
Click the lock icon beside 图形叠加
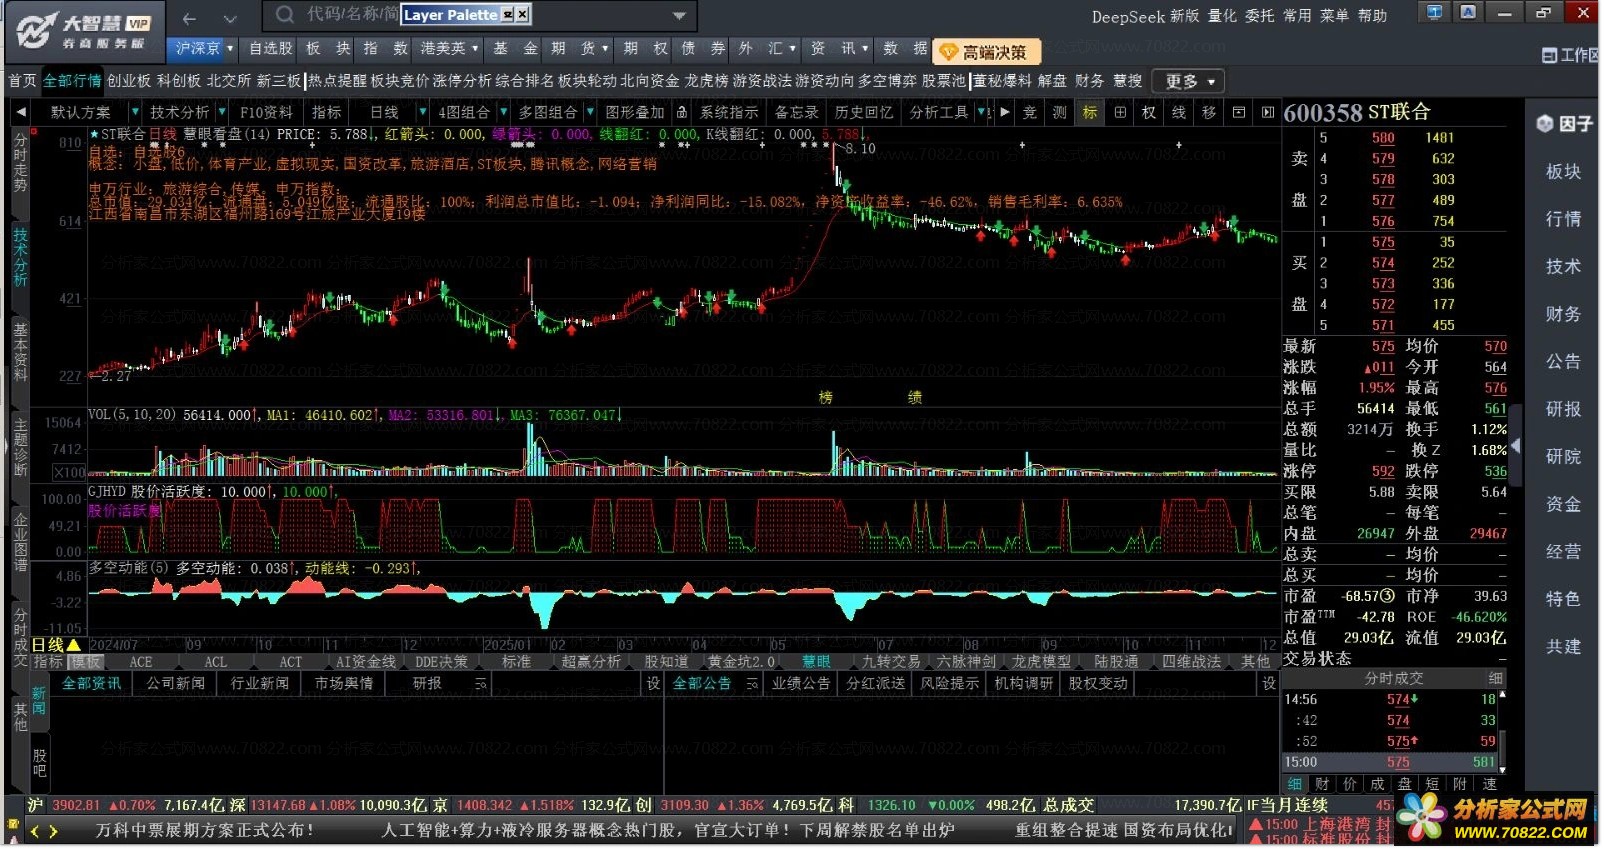[x=682, y=112]
